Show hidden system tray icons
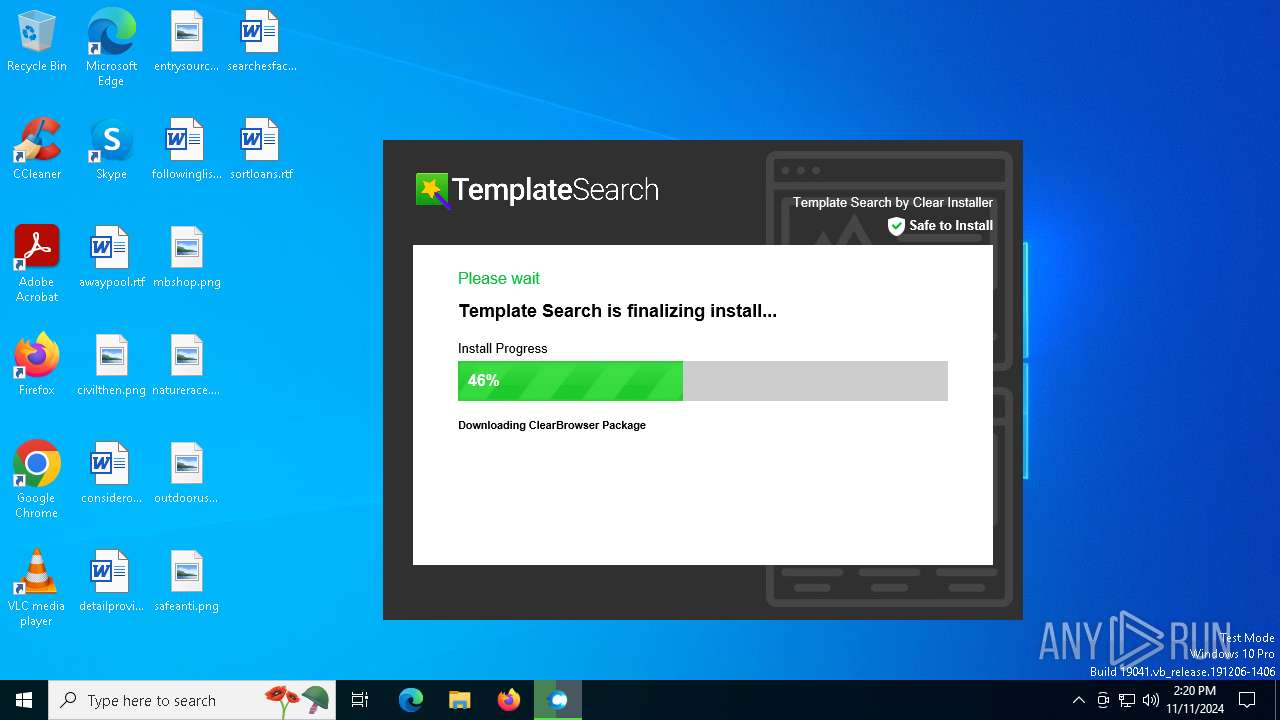This screenshot has height=720, width=1280. point(1078,700)
